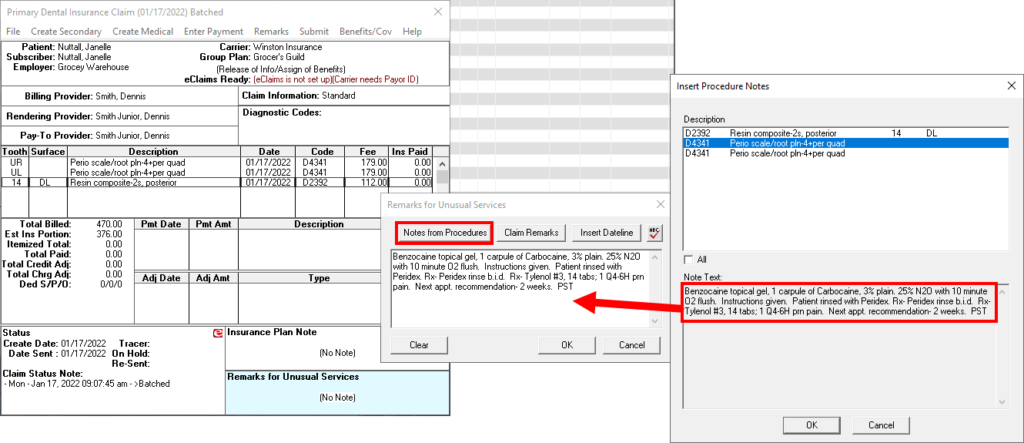
Task: Open the Enter Payment menu
Action: point(213,32)
